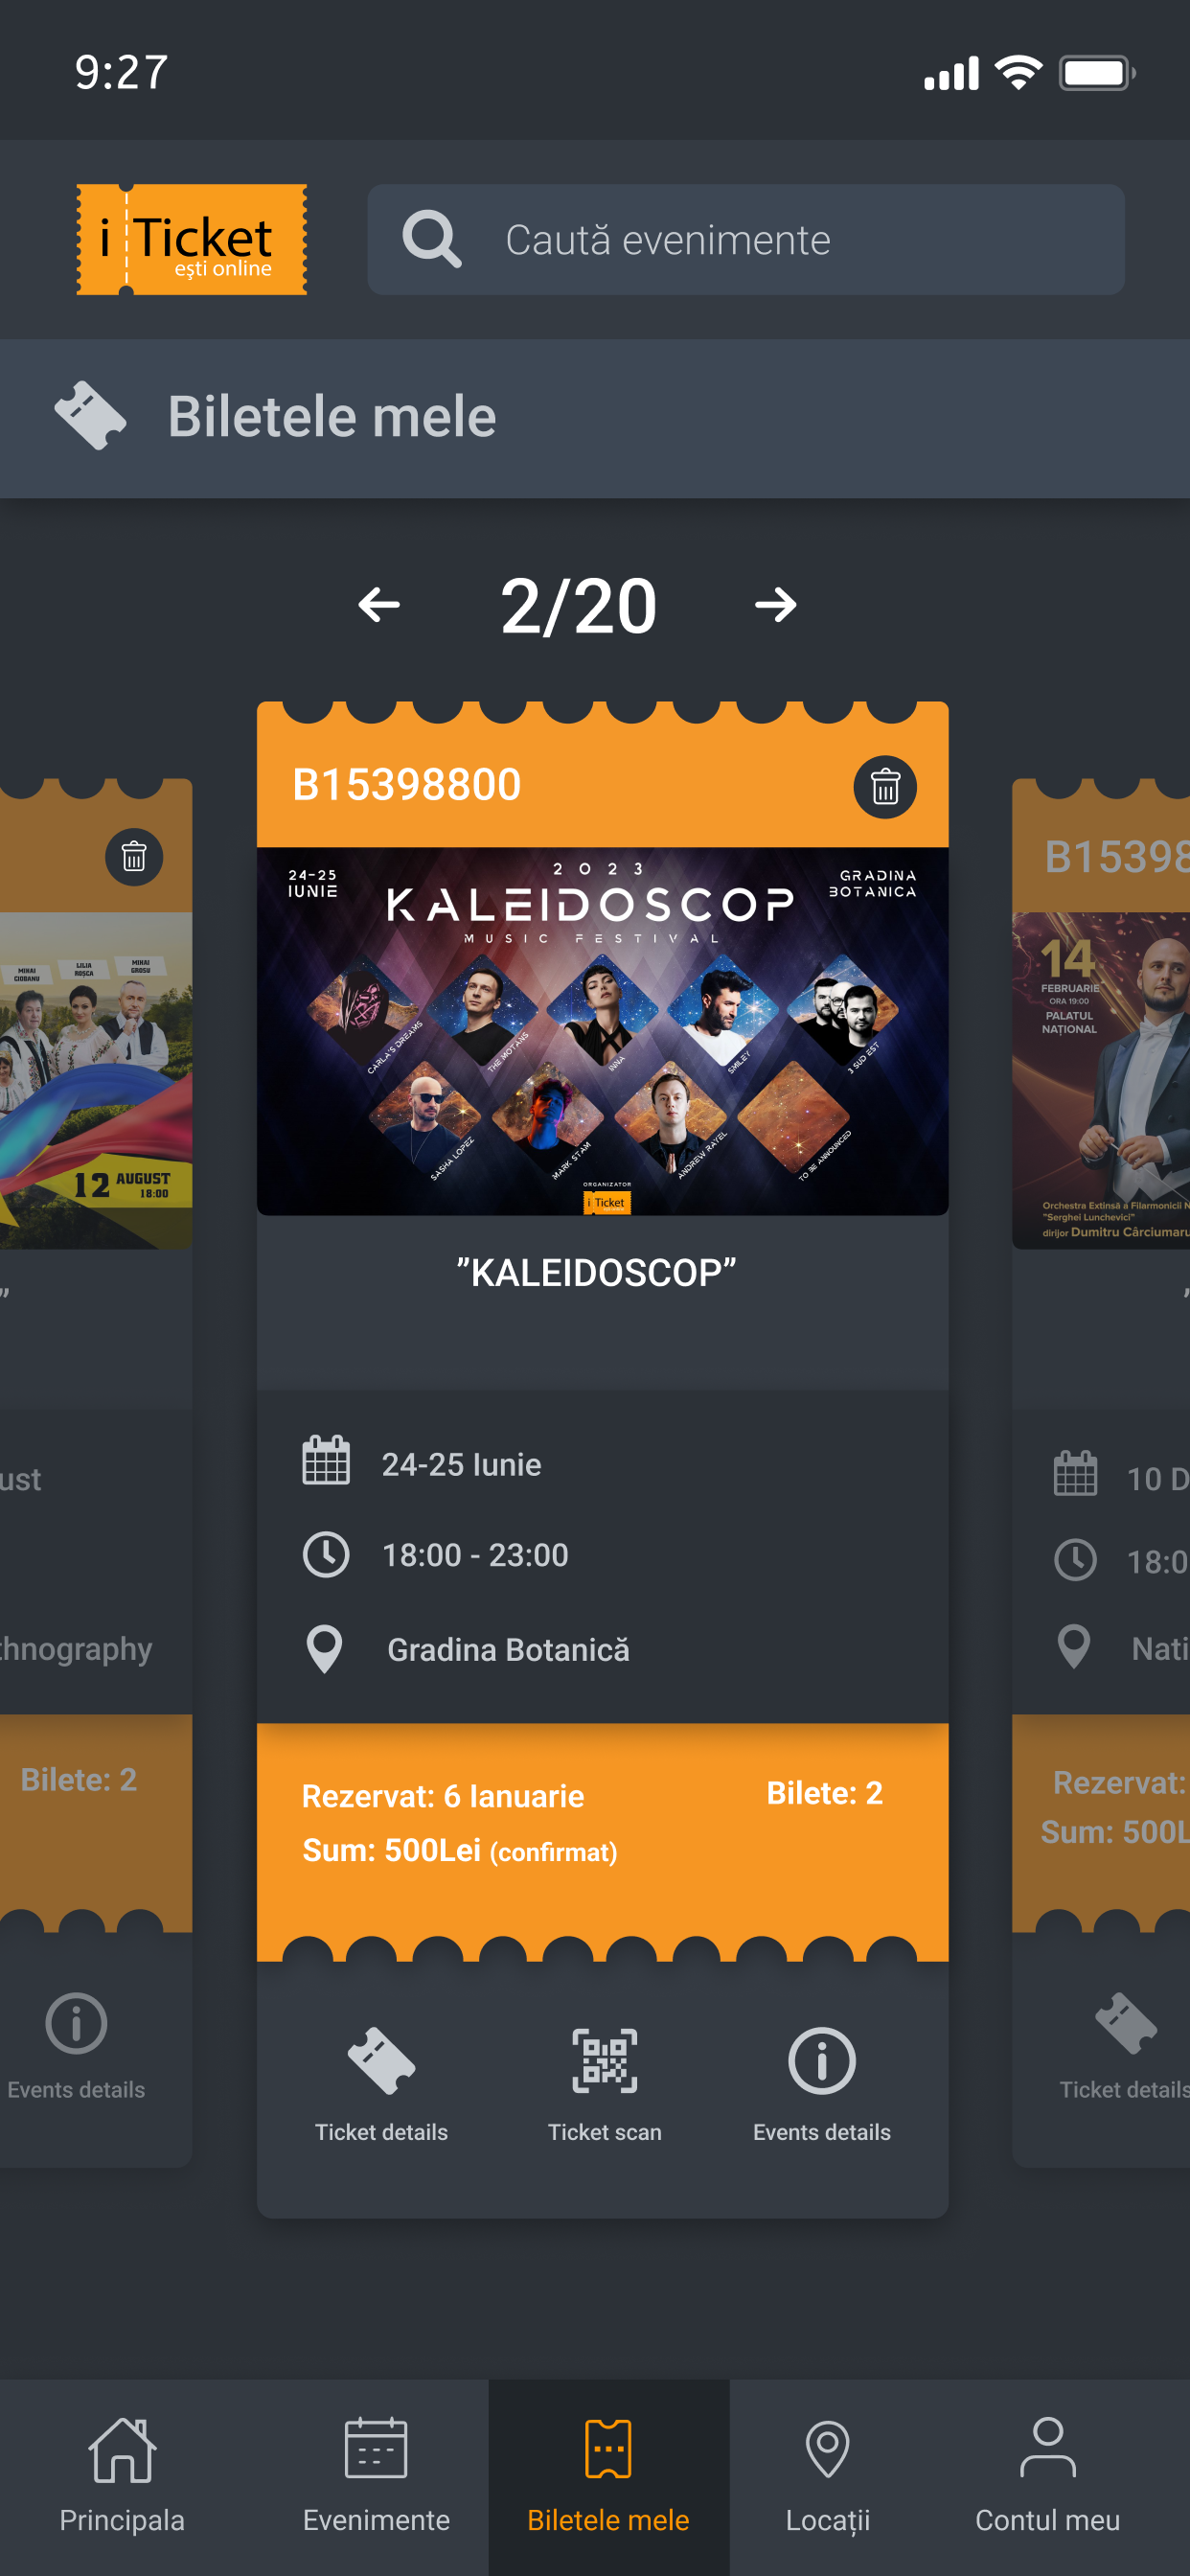The image size is (1190, 2576).
Task: Click the search magnifier icon
Action: pos(432,239)
